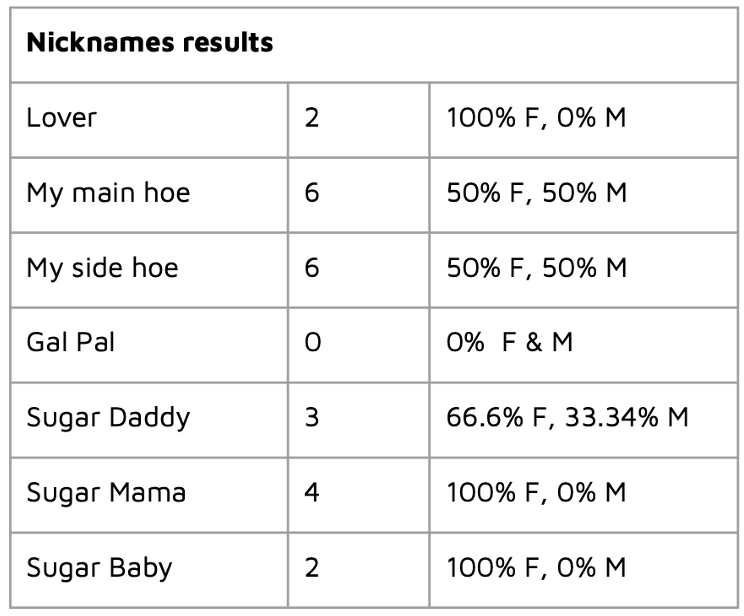
Task: Select the "66.6% F, 33.34% M" cell
Action: [x=567, y=417]
